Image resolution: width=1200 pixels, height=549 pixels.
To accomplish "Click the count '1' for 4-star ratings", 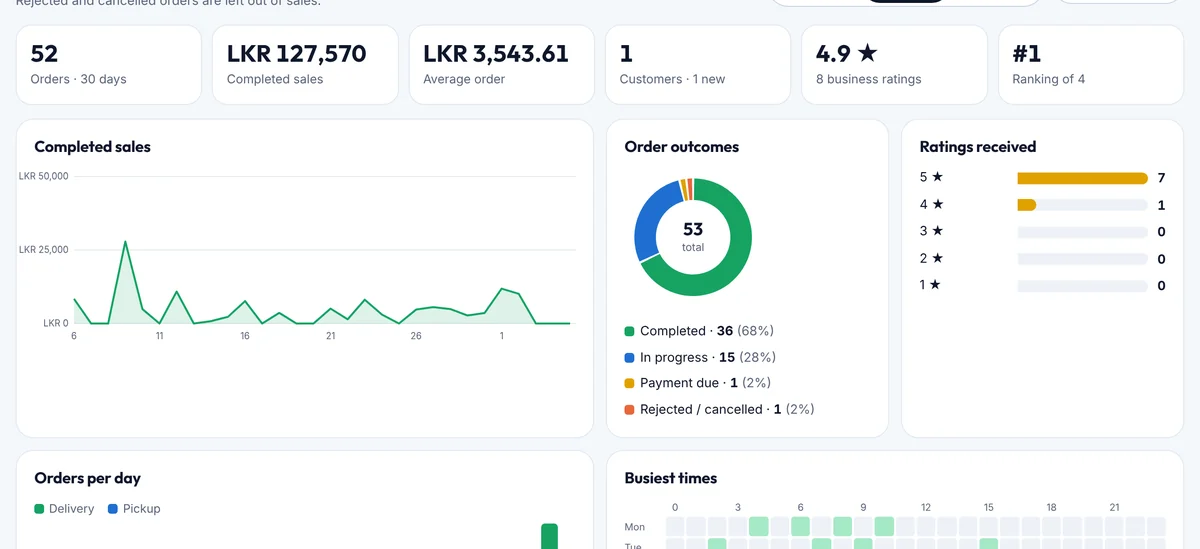I will coord(1161,205).
